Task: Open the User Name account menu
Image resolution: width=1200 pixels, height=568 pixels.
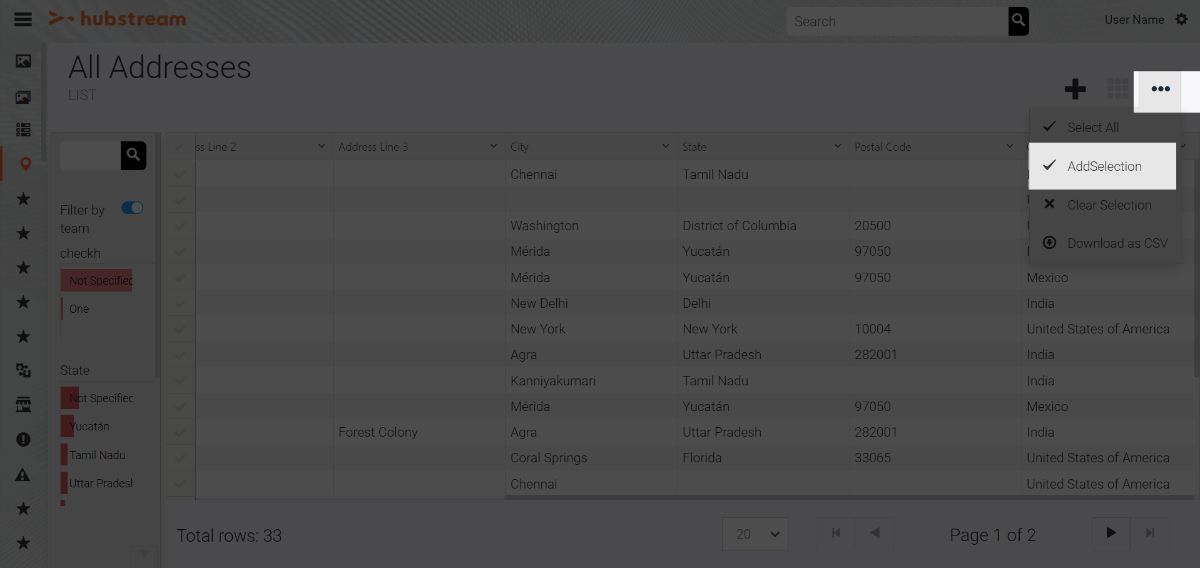Action: tap(1134, 20)
